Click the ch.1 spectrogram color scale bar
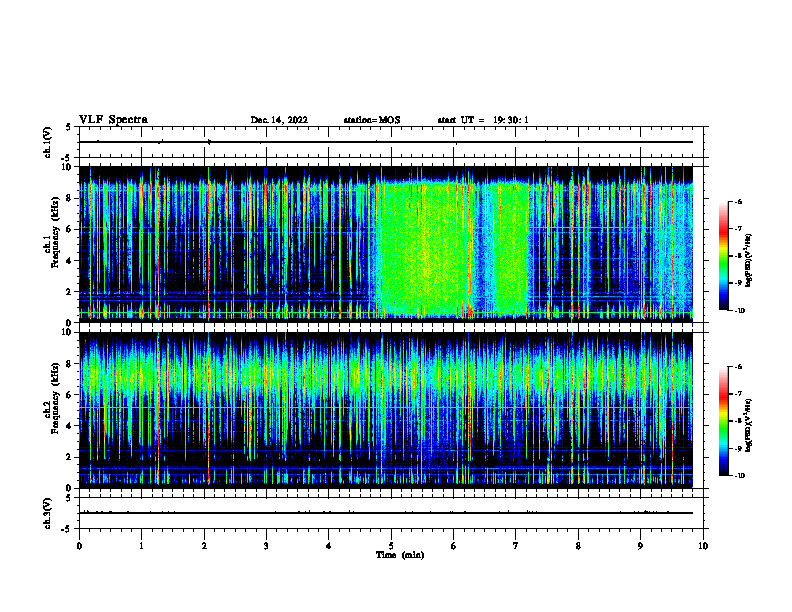This screenshot has height=612, width=792. 723,256
